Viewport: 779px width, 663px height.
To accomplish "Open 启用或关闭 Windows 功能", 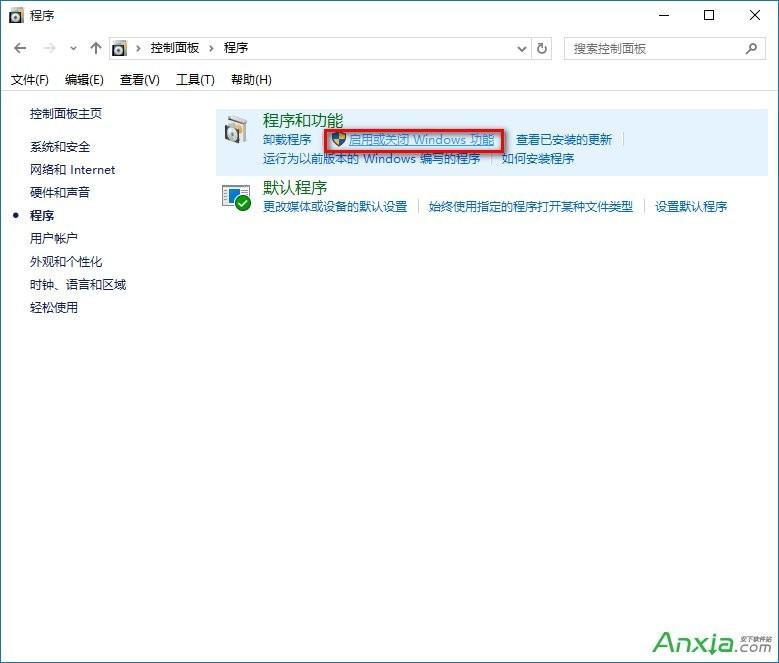I will [421, 140].
